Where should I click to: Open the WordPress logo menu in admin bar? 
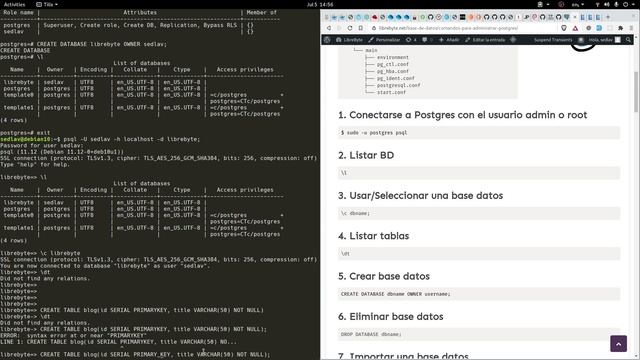(x=327, y=40)
